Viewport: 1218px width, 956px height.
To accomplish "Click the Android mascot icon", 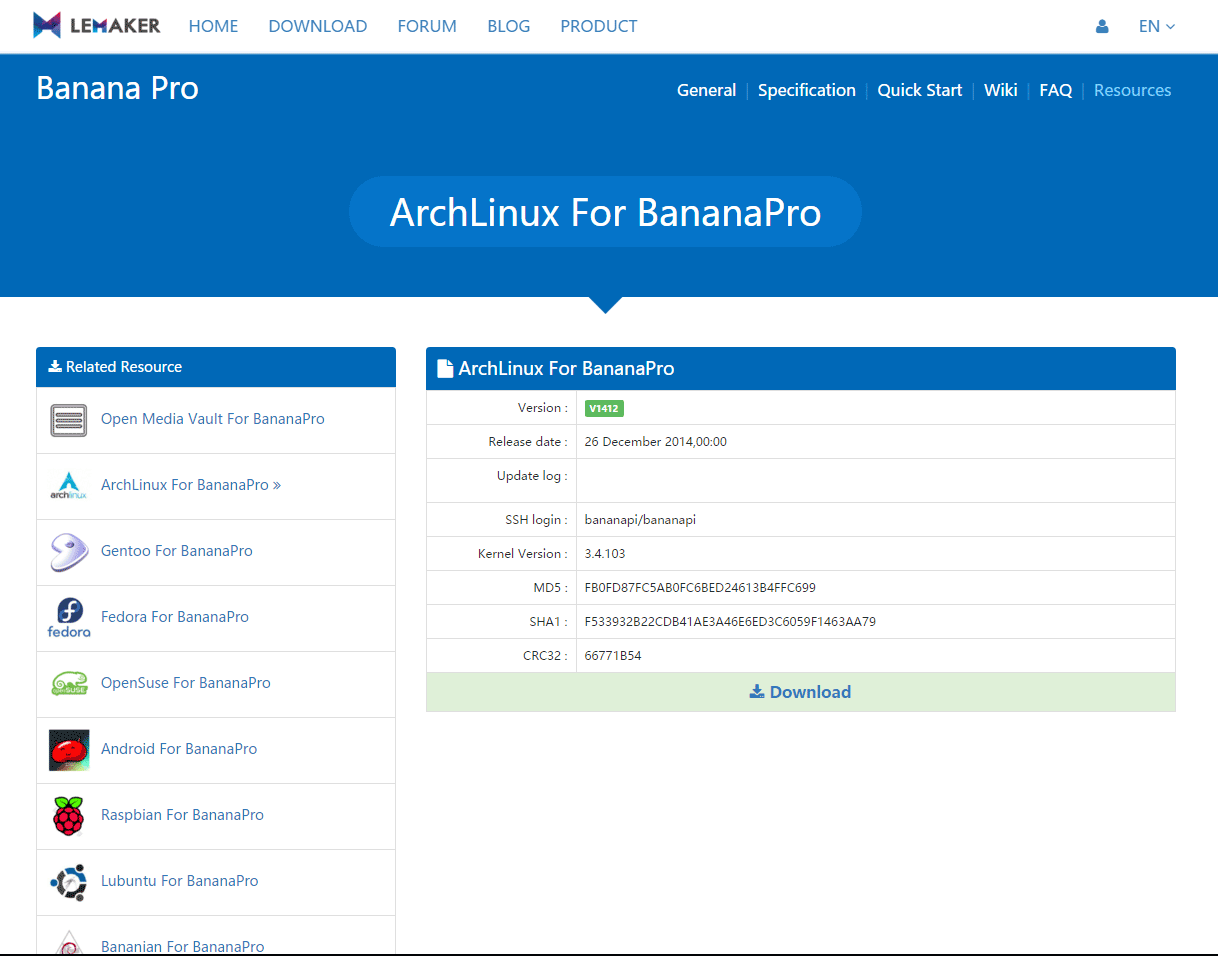I will (x=68, y=749).
